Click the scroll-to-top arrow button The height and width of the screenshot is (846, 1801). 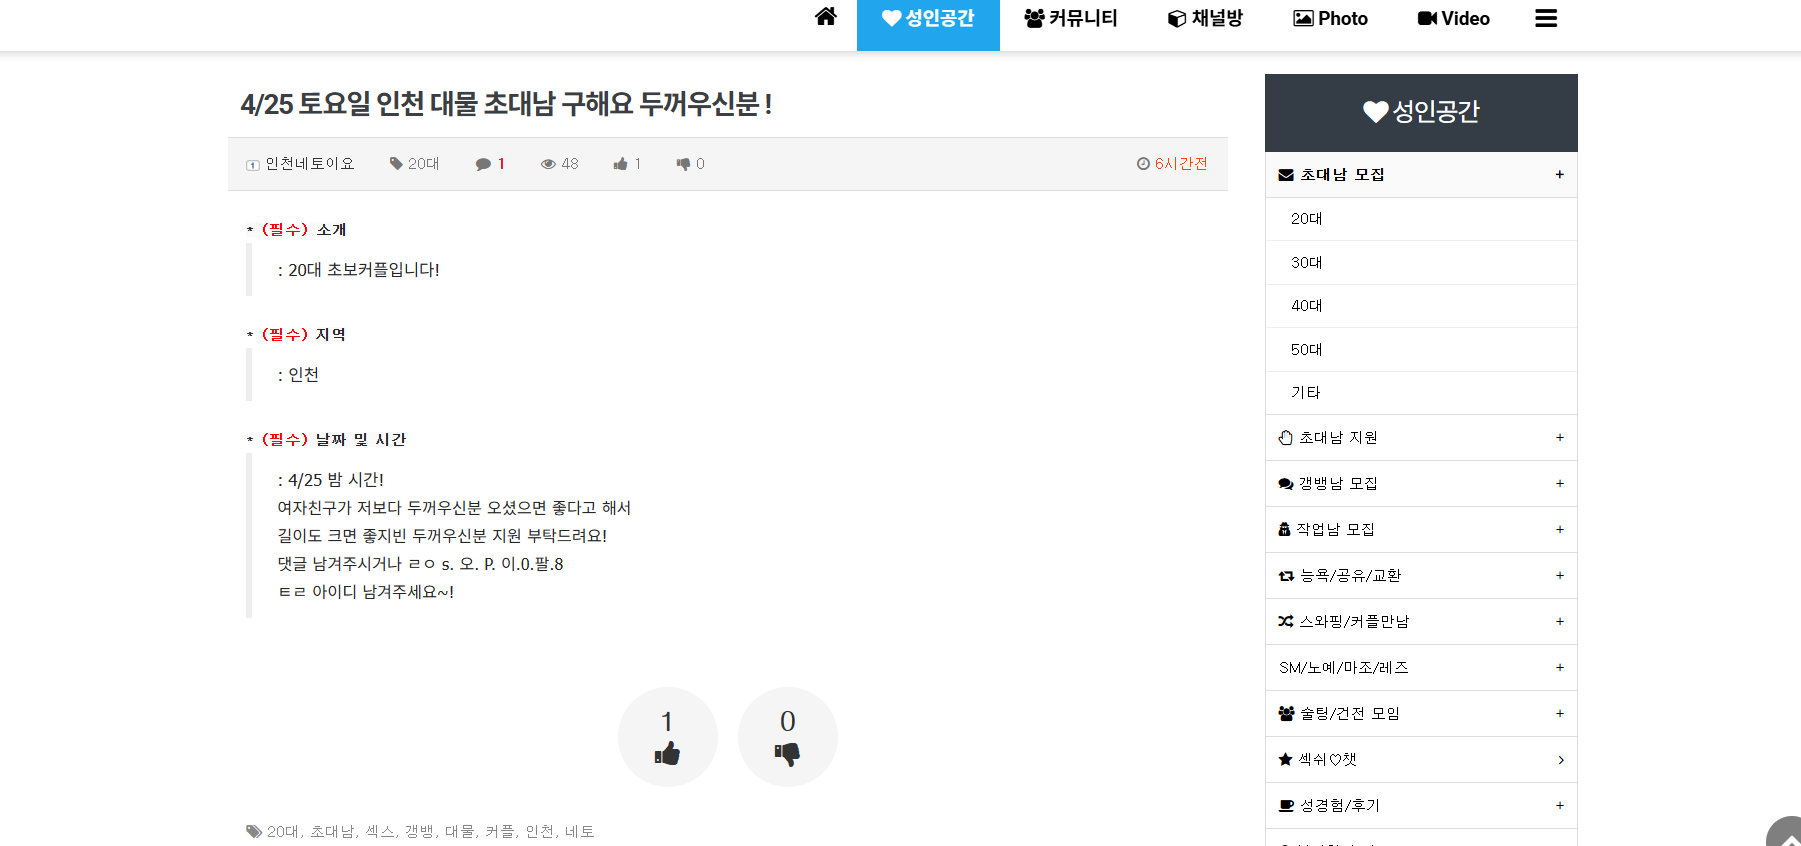point(1787,835)
